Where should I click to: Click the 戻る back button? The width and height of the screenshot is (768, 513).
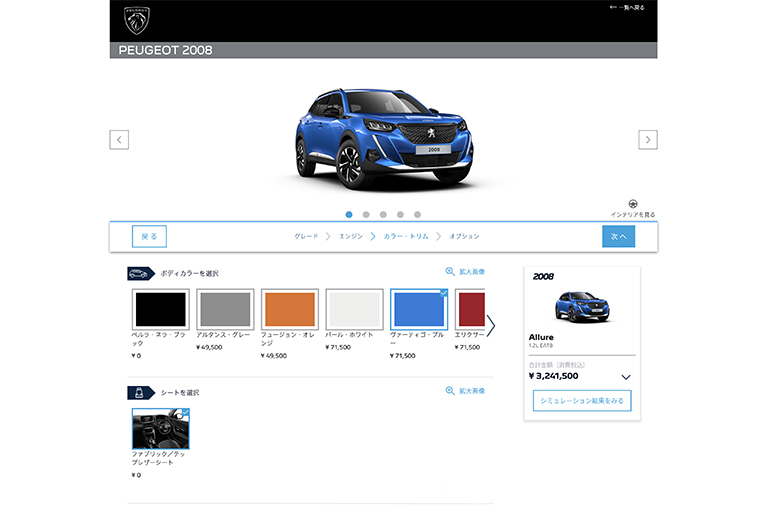coord(149,236)
